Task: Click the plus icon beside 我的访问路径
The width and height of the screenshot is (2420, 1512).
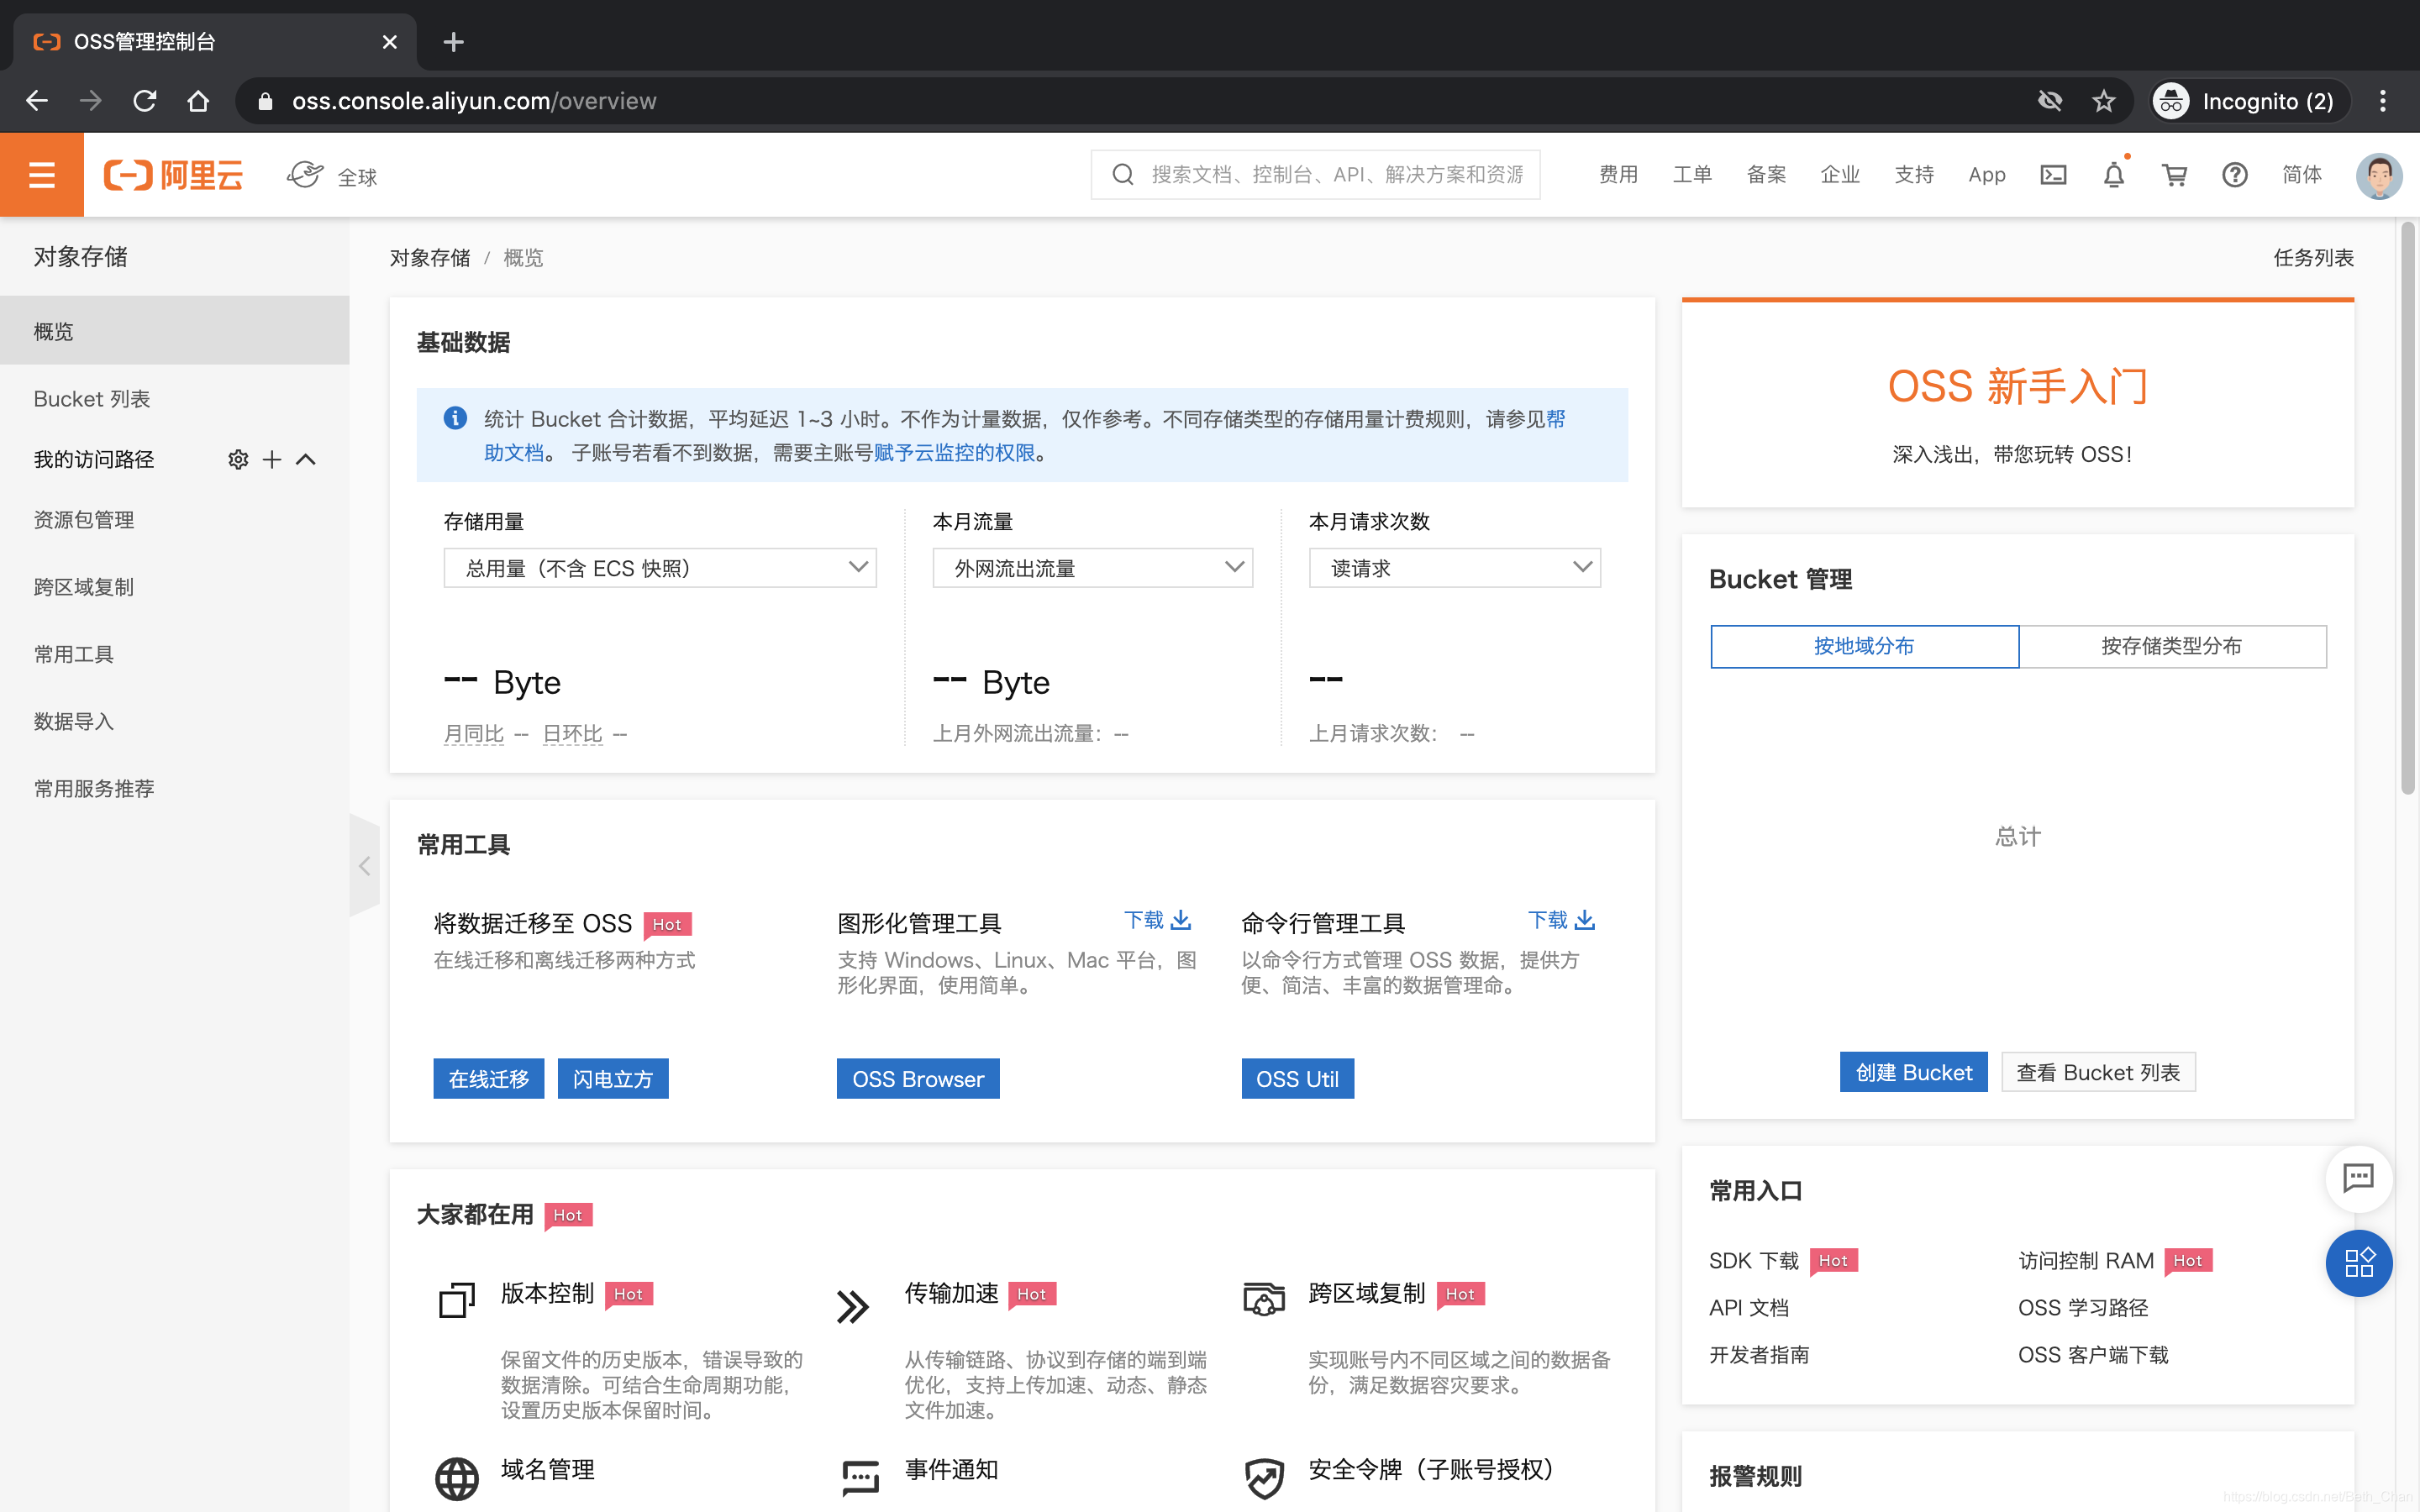Action: (x=272, y=459)
